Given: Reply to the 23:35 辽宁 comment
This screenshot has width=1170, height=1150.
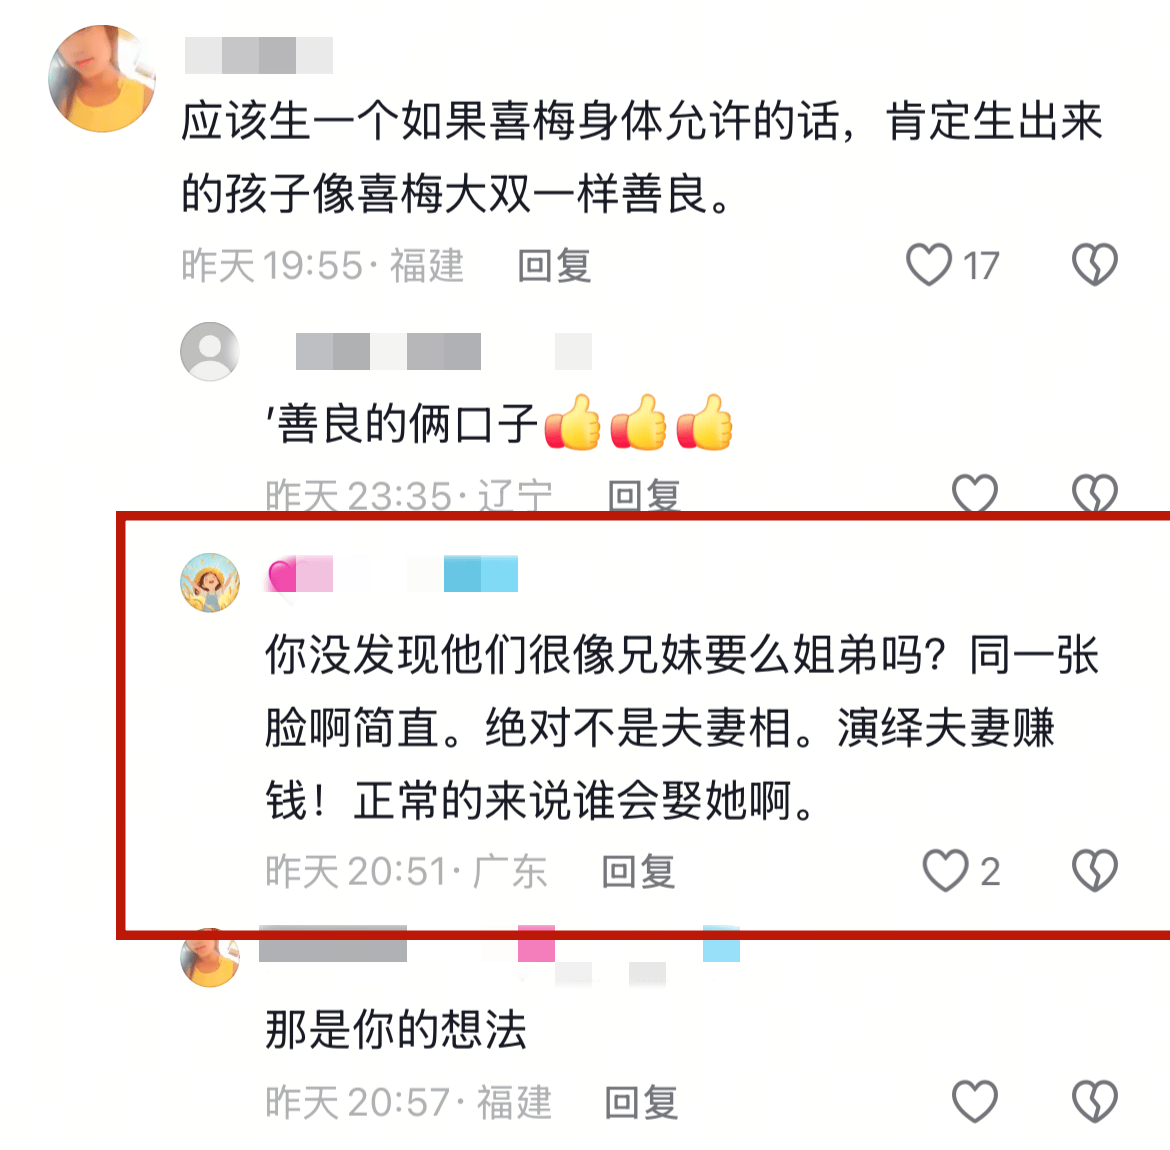Looking at the screenshot, I should pos(643,496).
